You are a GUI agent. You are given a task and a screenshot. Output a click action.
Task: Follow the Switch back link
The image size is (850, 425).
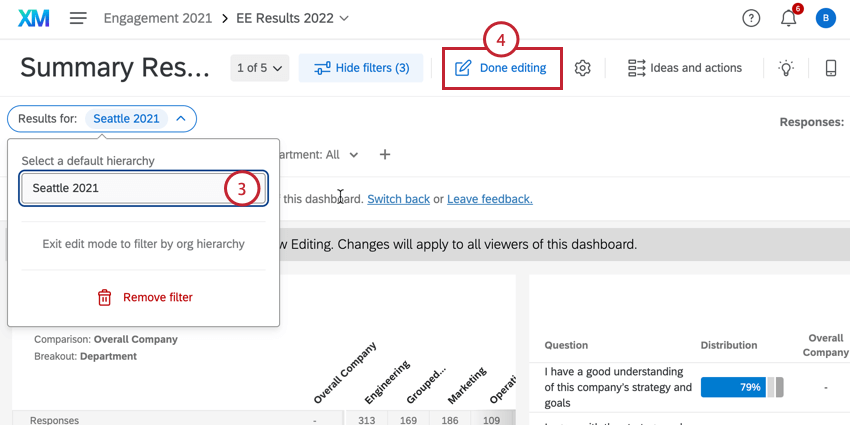click(398, 199)
